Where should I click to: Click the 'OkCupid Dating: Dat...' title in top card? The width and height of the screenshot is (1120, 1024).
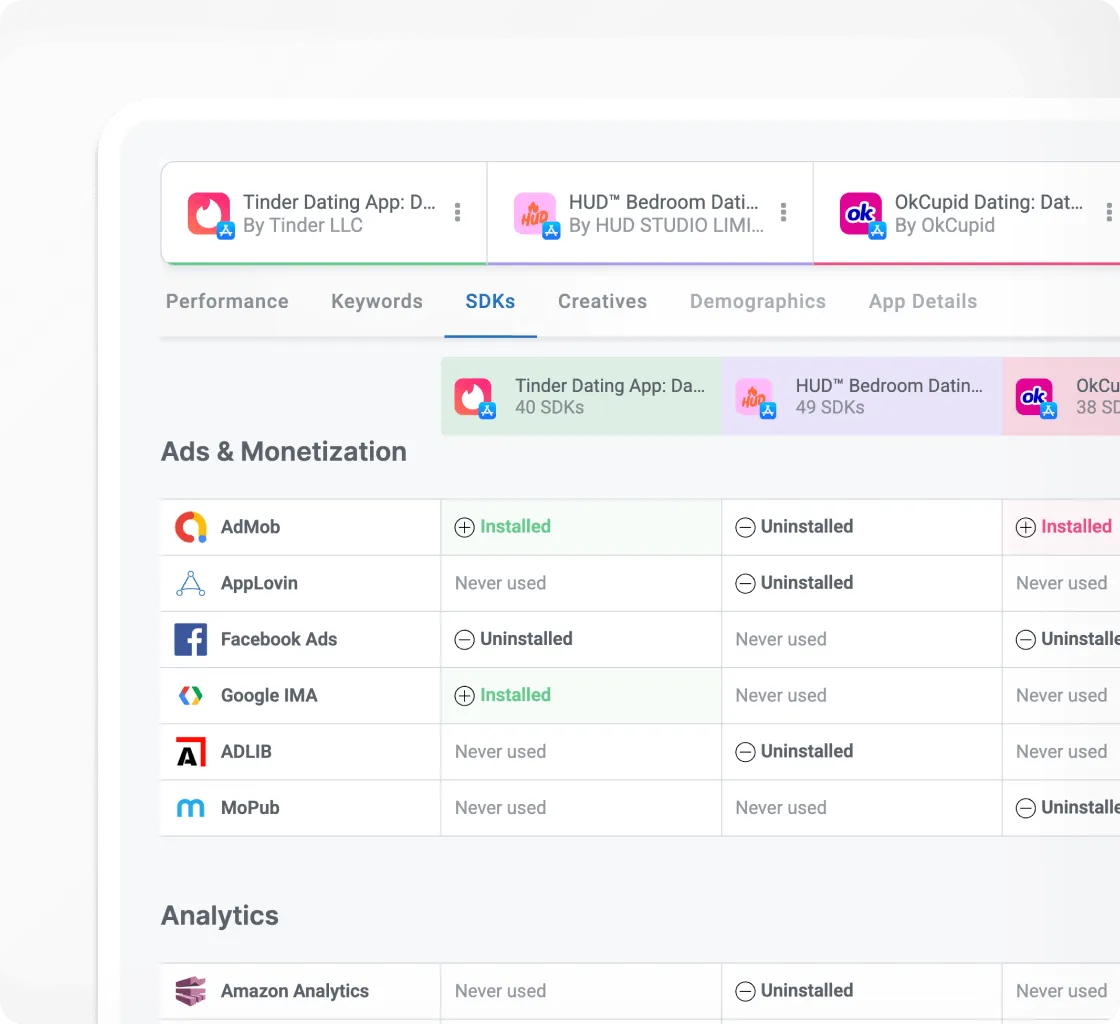[x=989, y=202]
